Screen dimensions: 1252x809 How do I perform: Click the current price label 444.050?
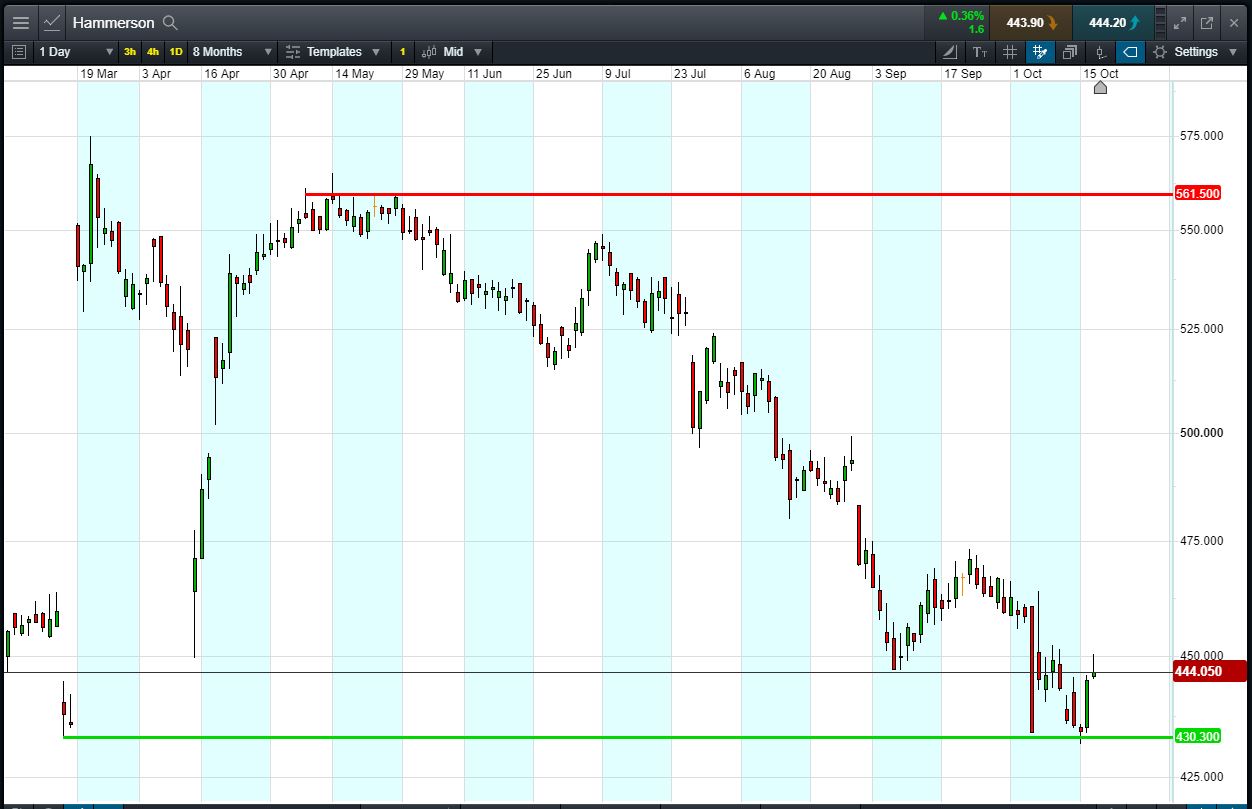coord(1208,671)
